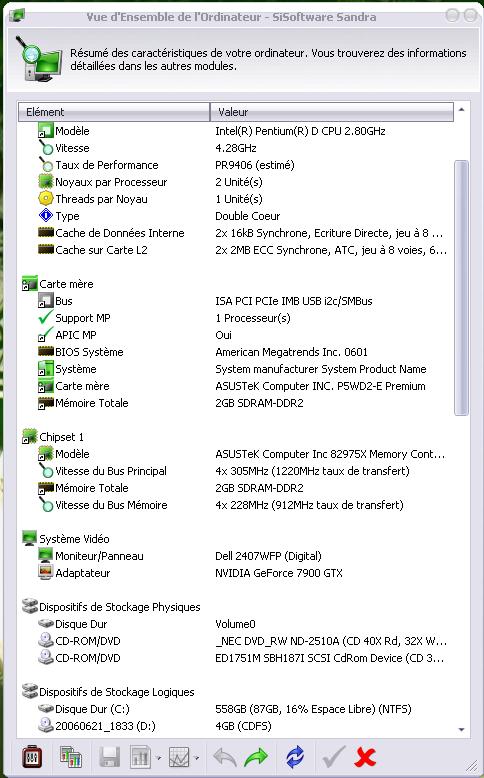Click the computers and chart icon
The height and width of the screenshot is (778, 484).
click(x=70, y=757)
